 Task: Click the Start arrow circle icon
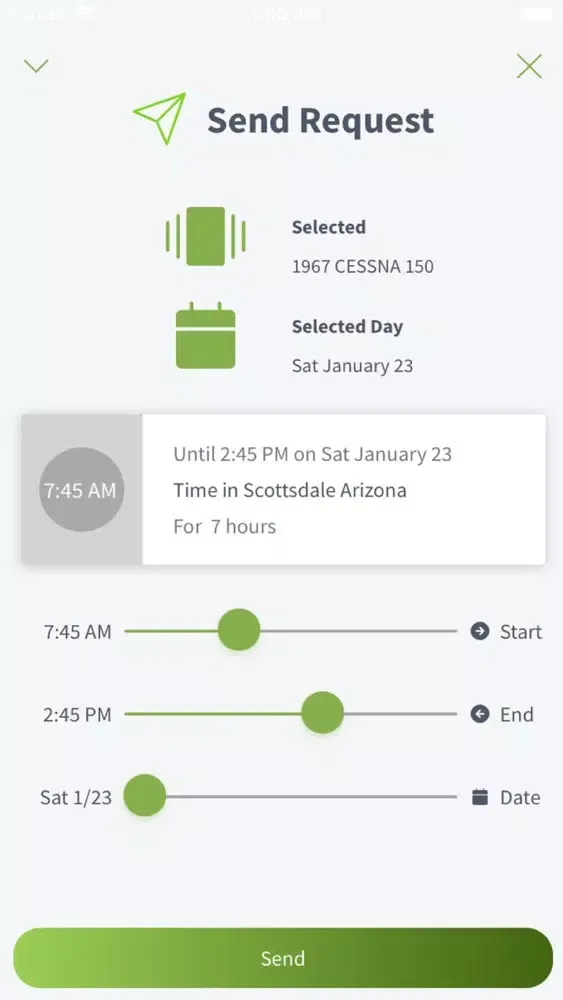479,631
